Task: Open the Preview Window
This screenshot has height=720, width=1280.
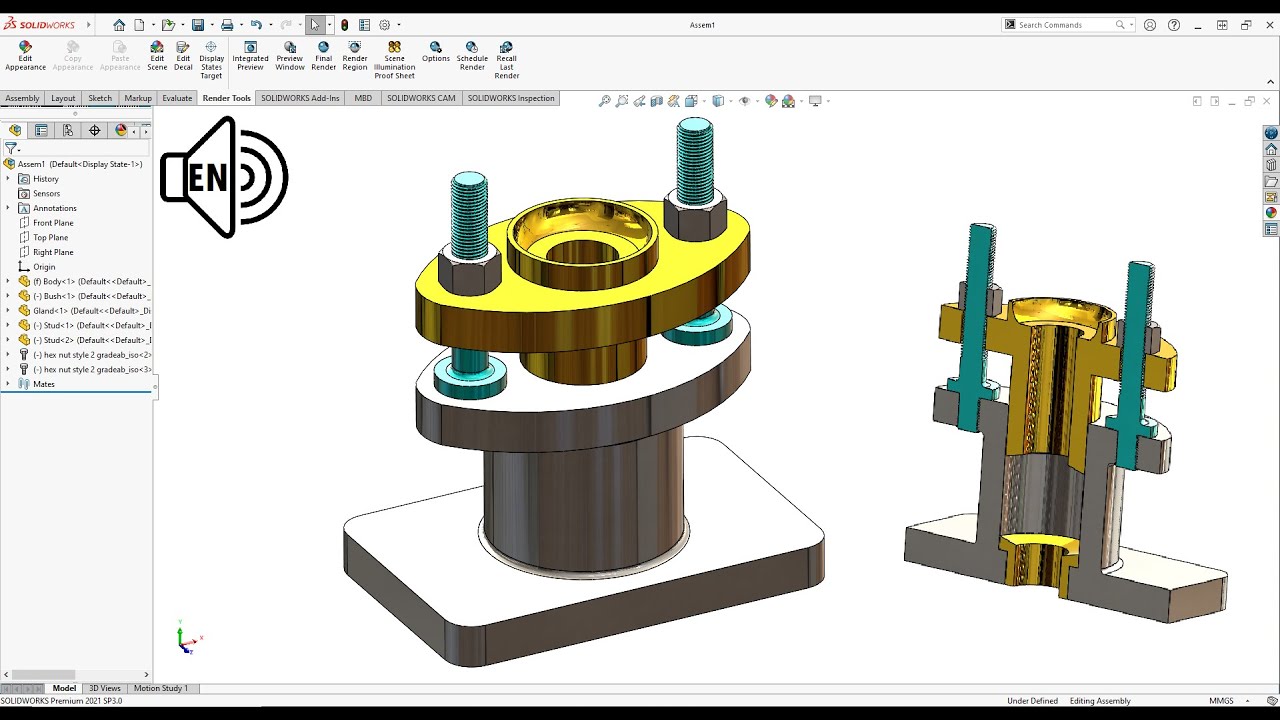Action: [x=290, y=57]
